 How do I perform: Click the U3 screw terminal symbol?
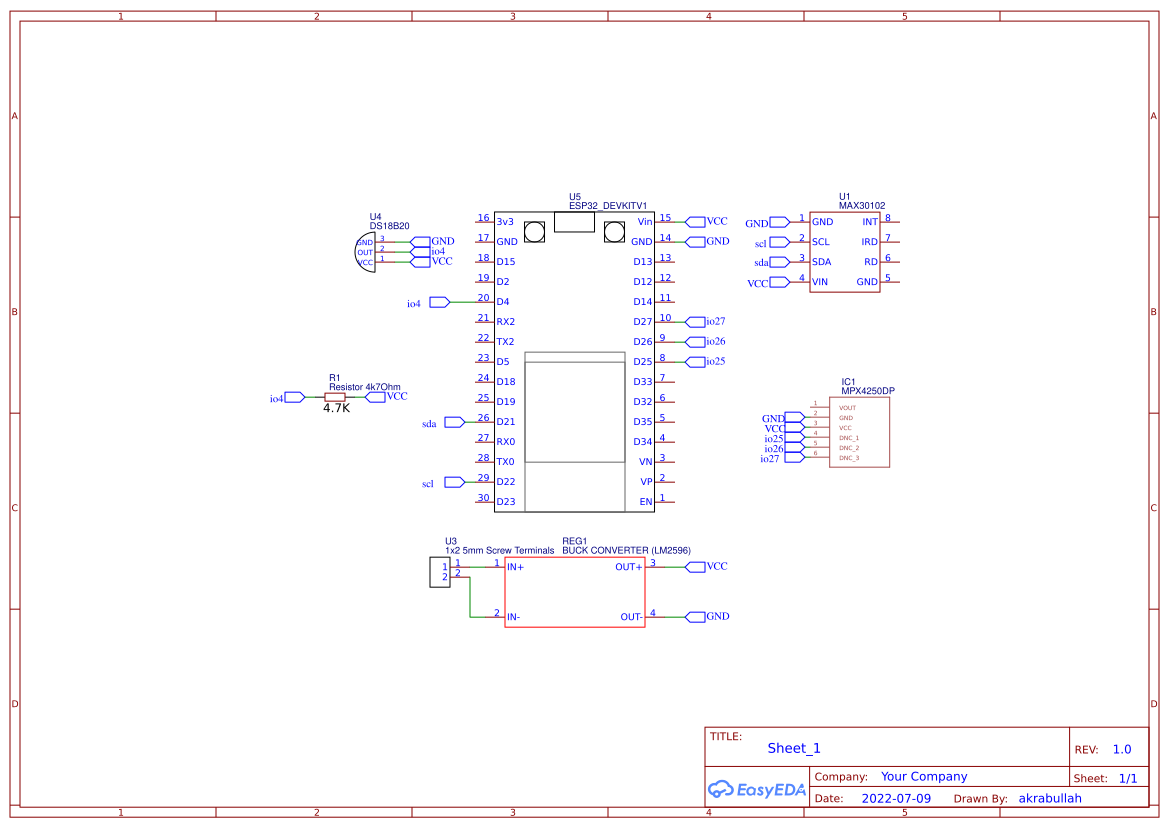pos(439,572)
